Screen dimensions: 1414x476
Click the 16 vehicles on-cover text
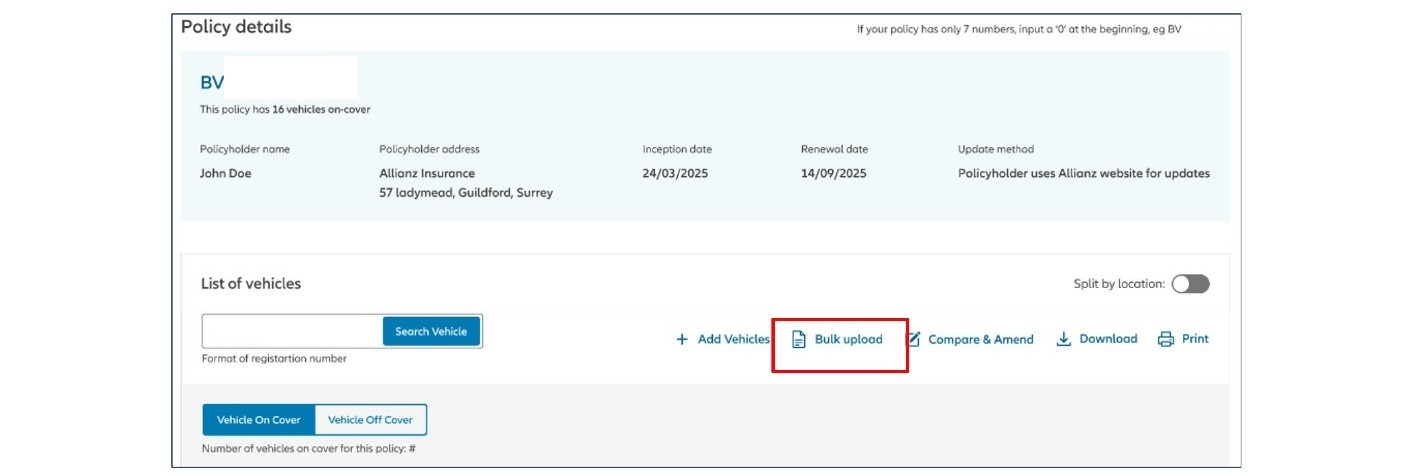tap(321, 110)
